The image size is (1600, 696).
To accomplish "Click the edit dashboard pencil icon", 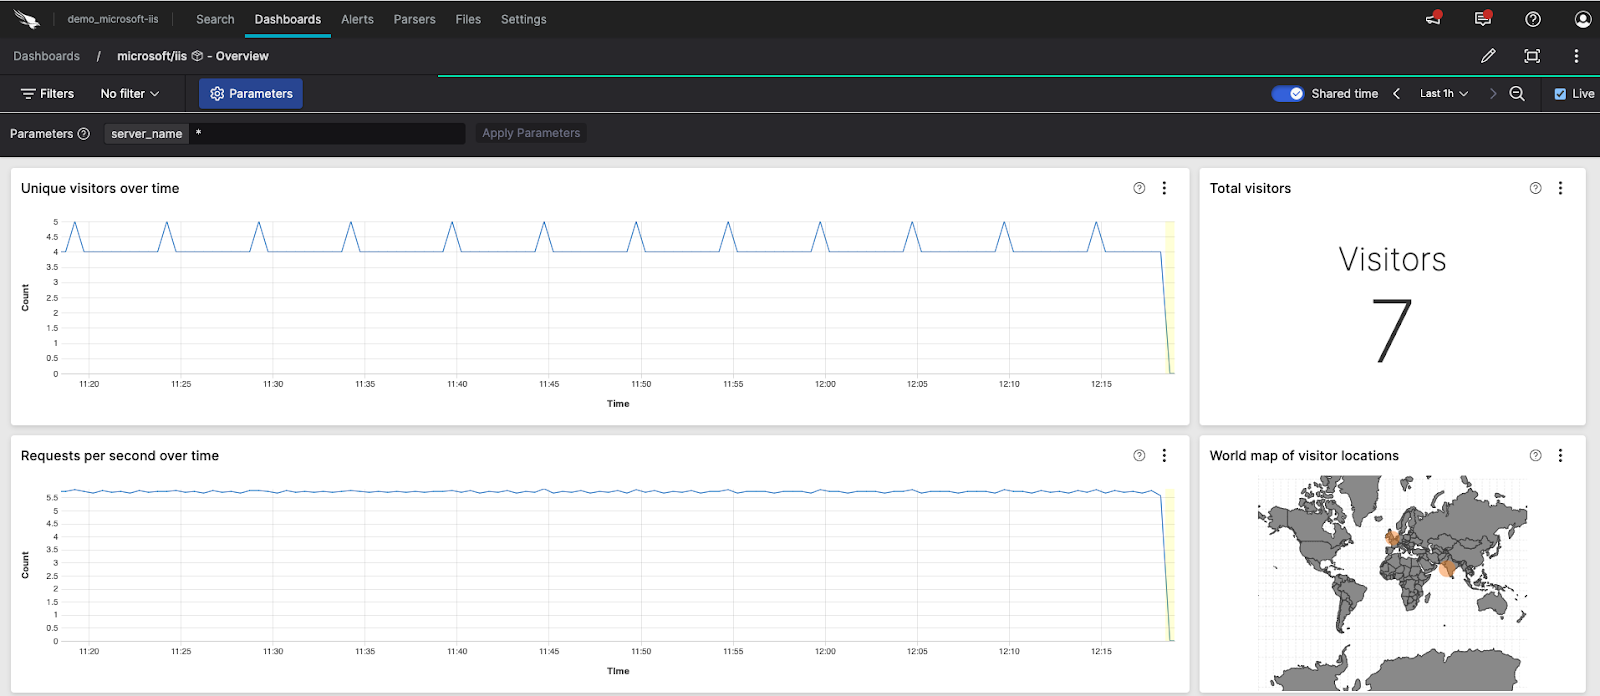I will pos(1488,56).
